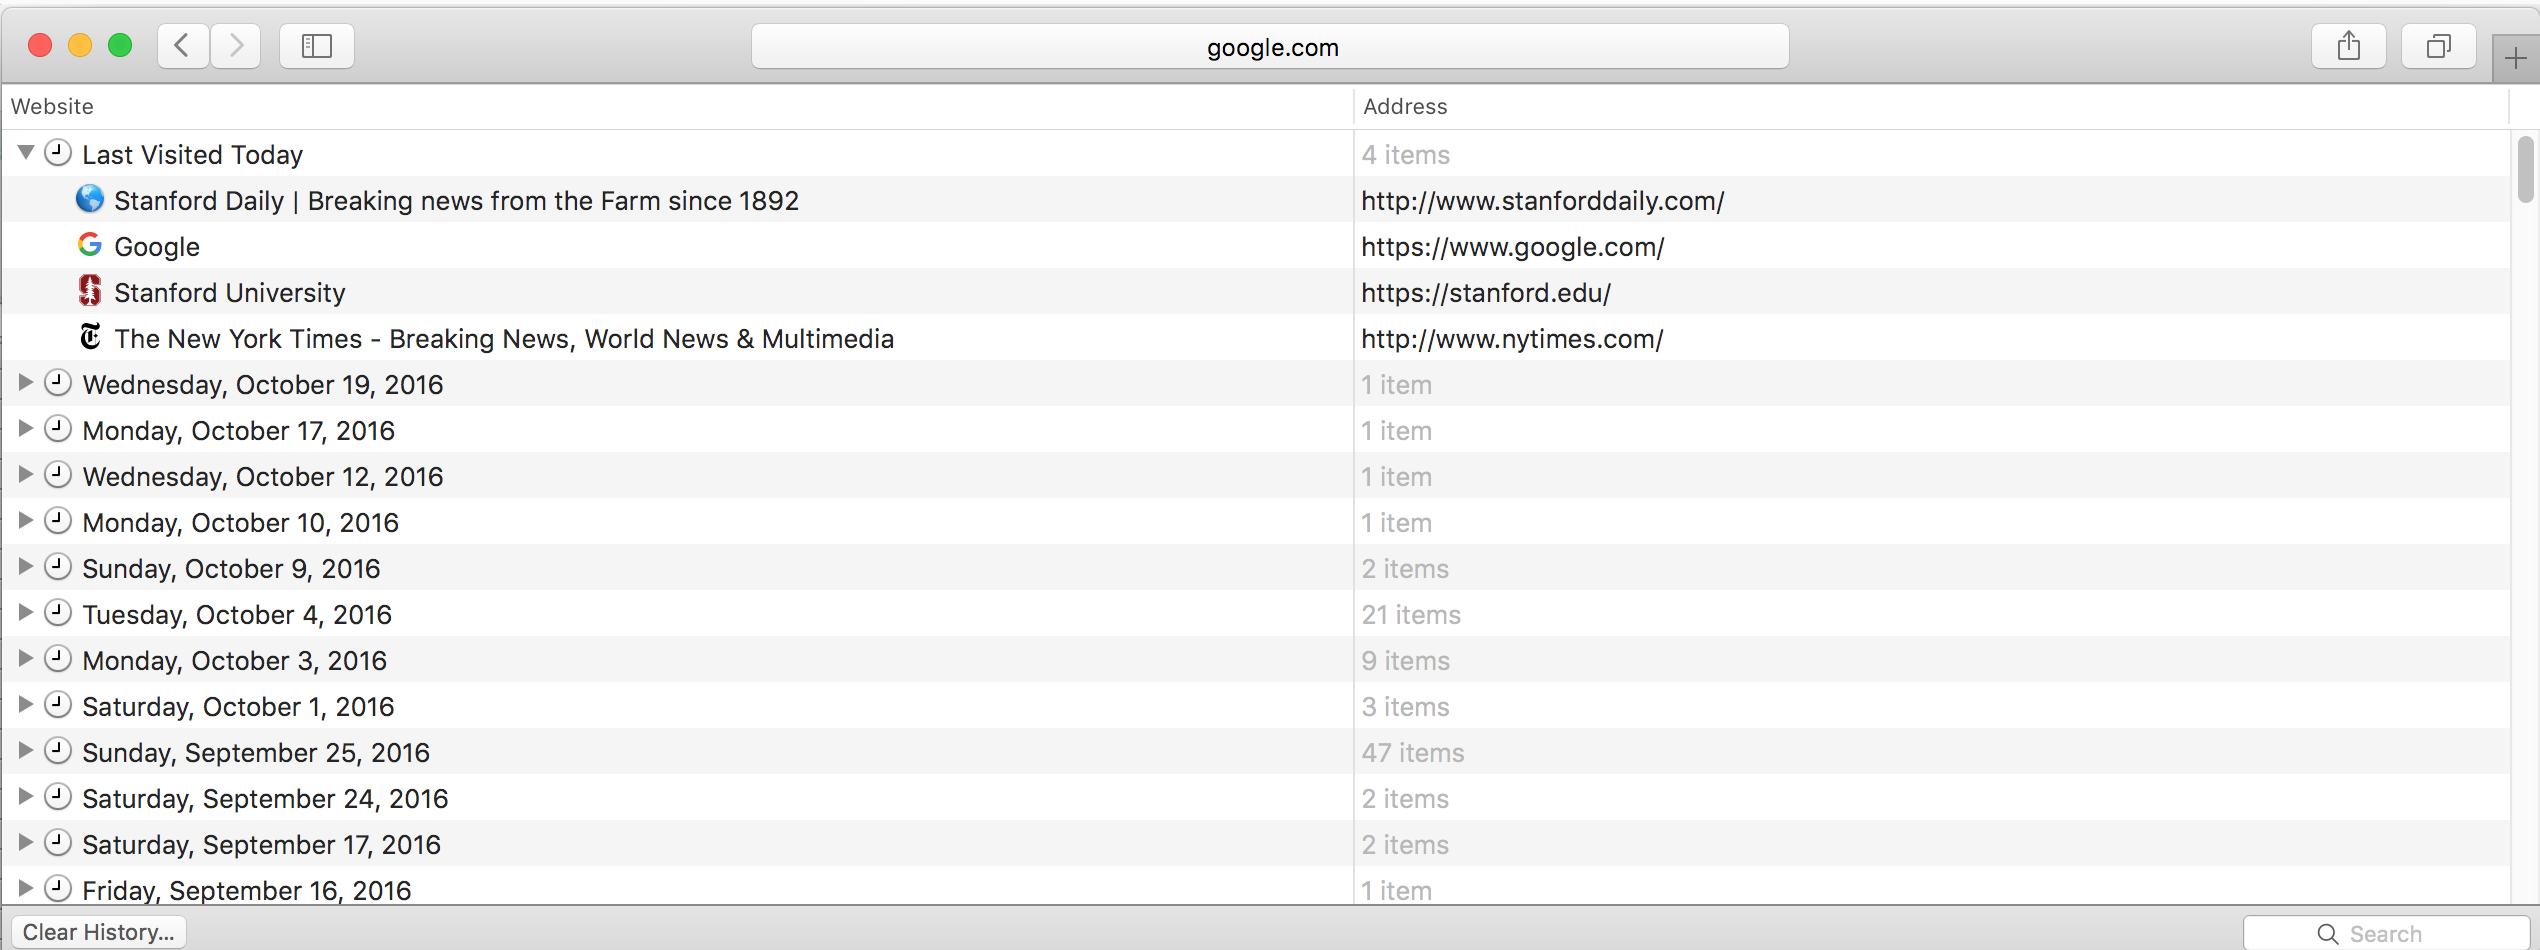Click the google.com address bar
This screenshot has width=2540, height=950.
(1270, 47)
